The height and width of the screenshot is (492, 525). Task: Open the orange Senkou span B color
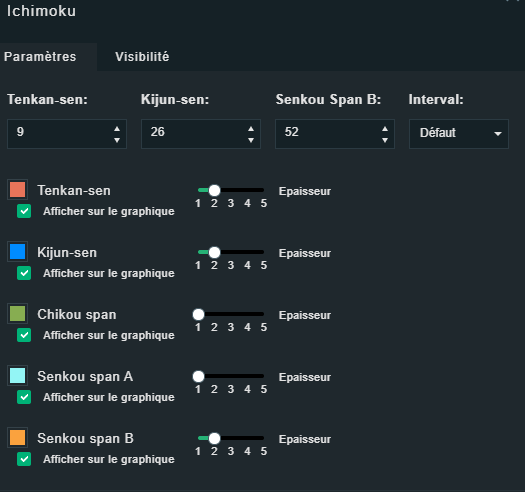[x=17, y=437]
